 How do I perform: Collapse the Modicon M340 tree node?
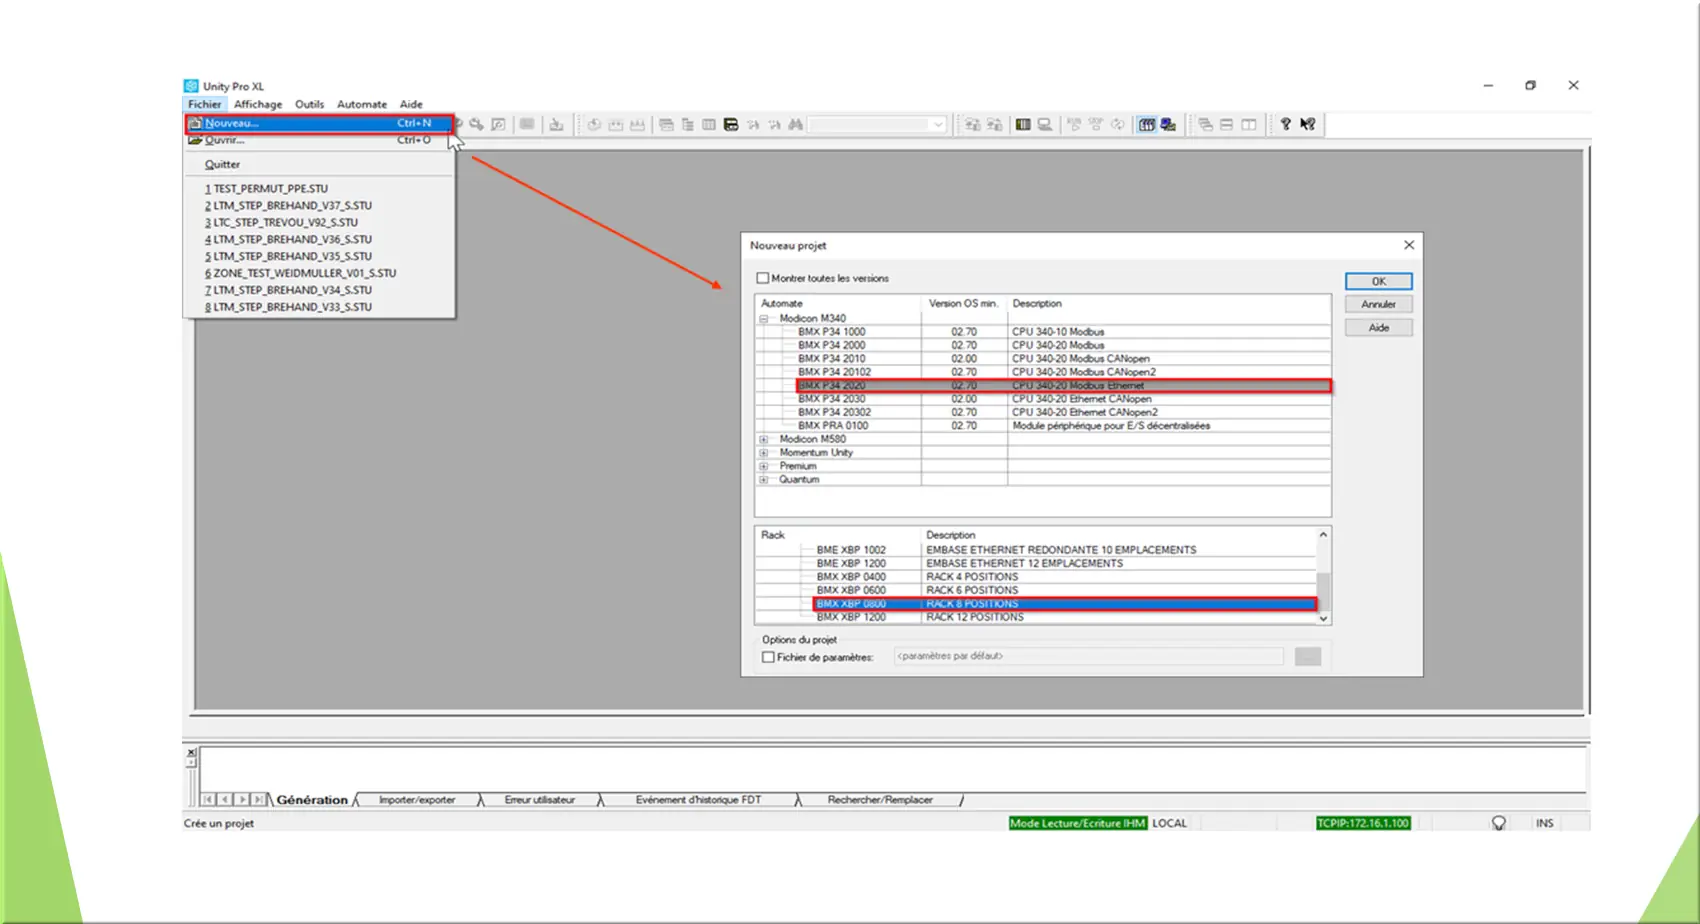click(763, 319)
